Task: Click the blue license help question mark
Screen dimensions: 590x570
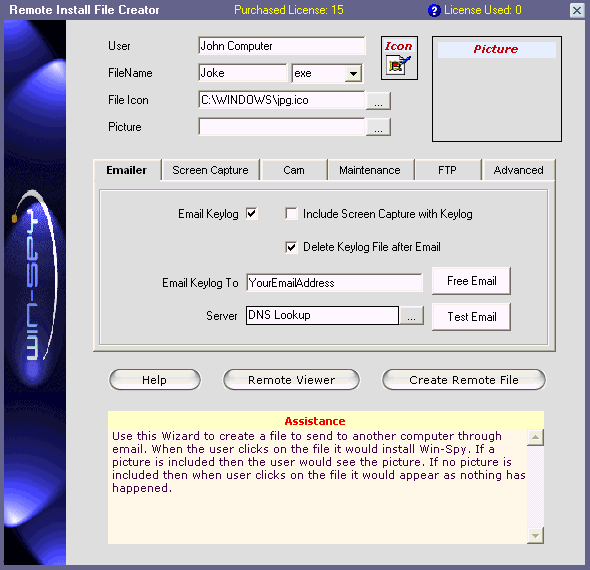Action: pyautogui.click(x=434, y=10)
